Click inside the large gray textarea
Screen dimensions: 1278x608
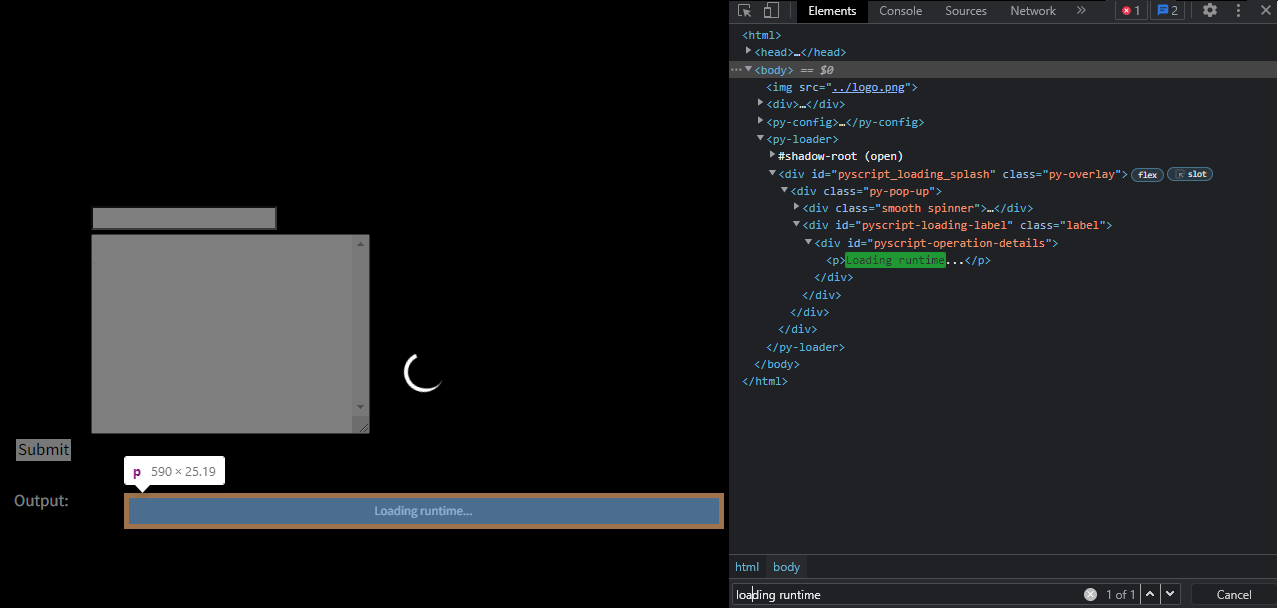222,334
